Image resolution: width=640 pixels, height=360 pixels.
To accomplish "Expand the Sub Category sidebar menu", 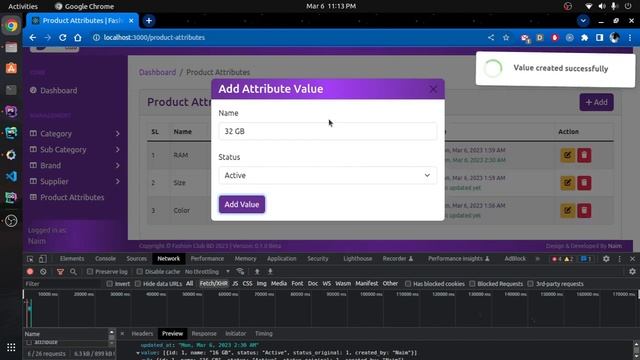I will [x=75, y=150].
